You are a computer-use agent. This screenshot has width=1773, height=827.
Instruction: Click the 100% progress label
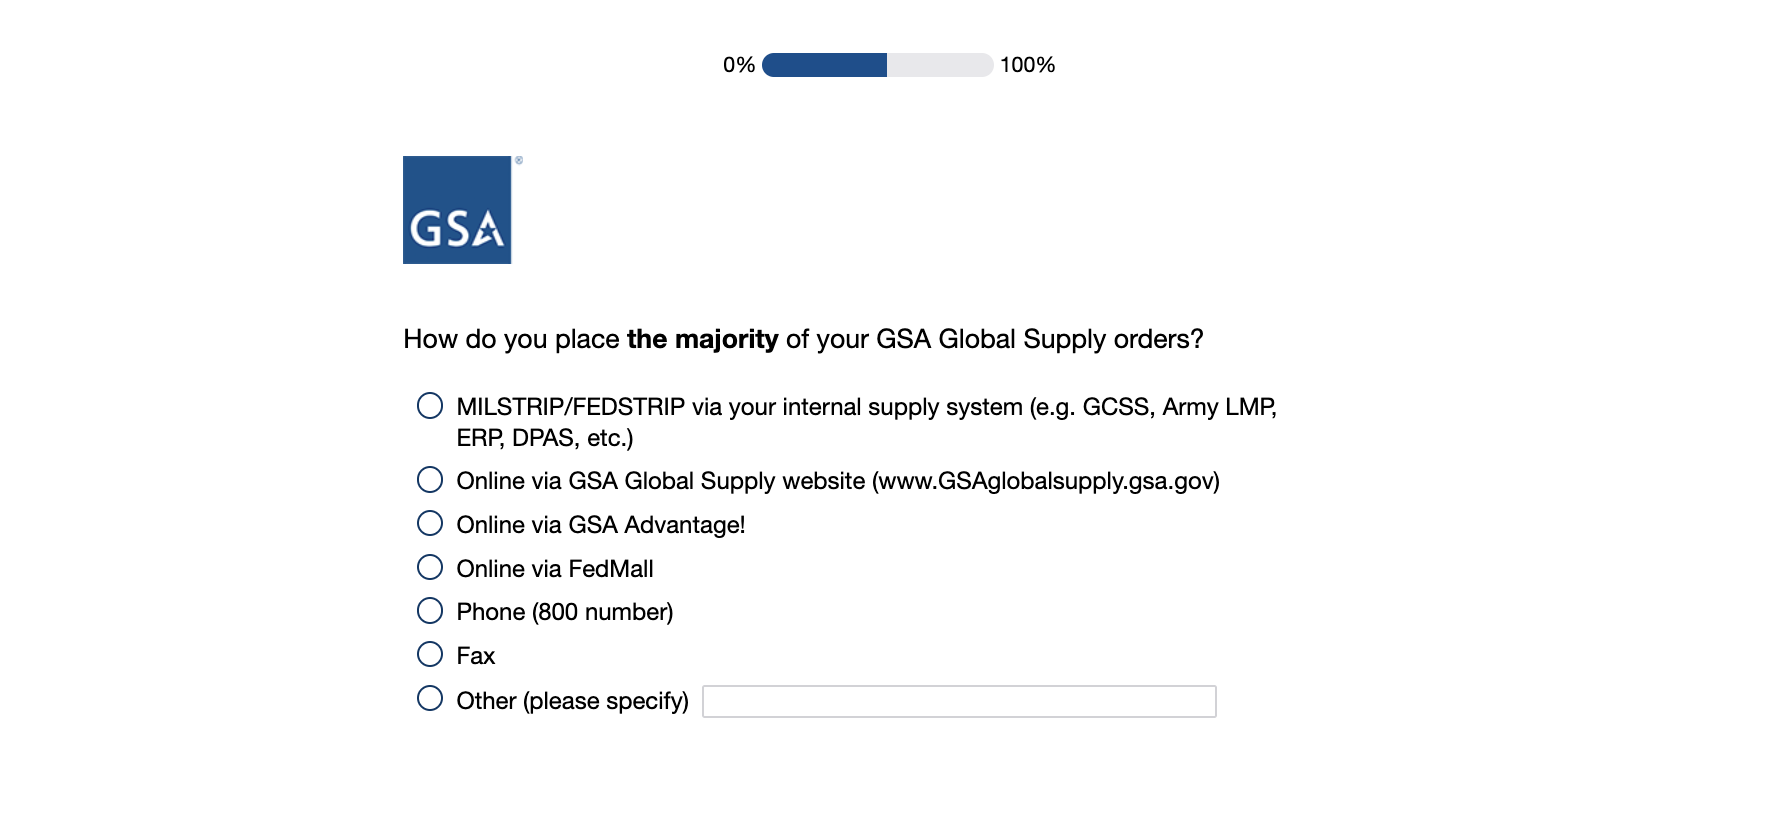[x=1027, y=65]
